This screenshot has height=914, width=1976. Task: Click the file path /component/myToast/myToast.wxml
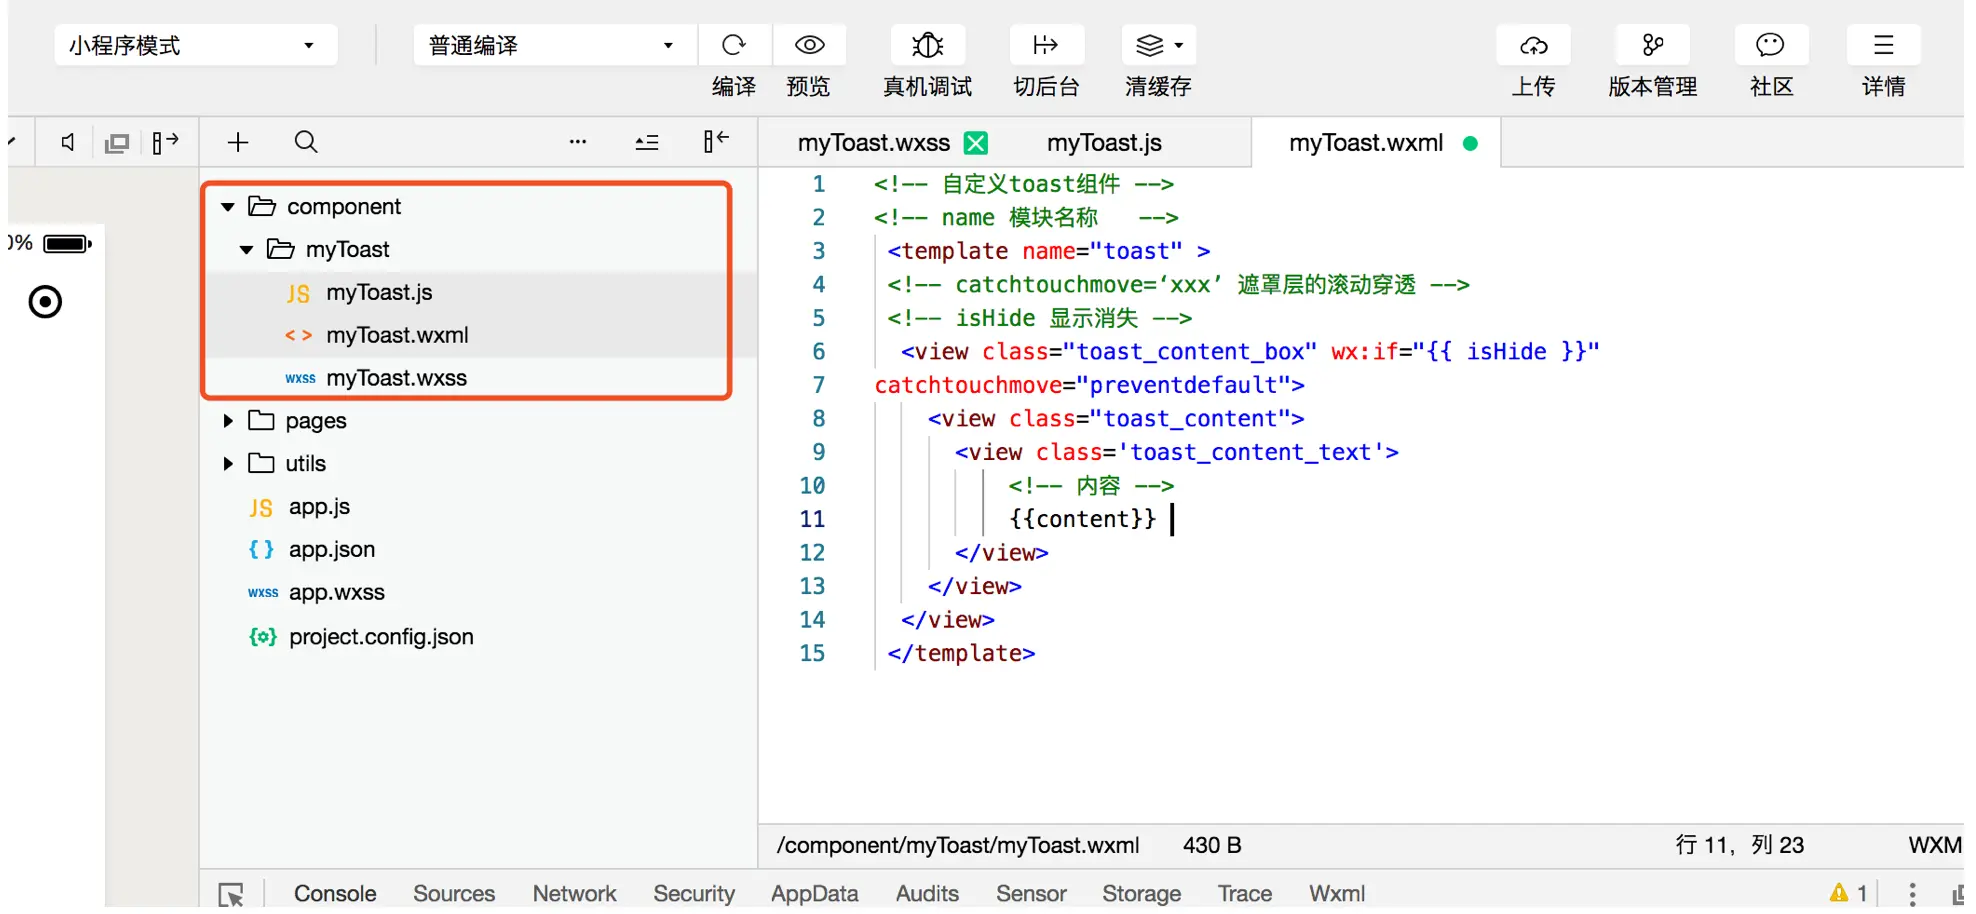[957, 846]
